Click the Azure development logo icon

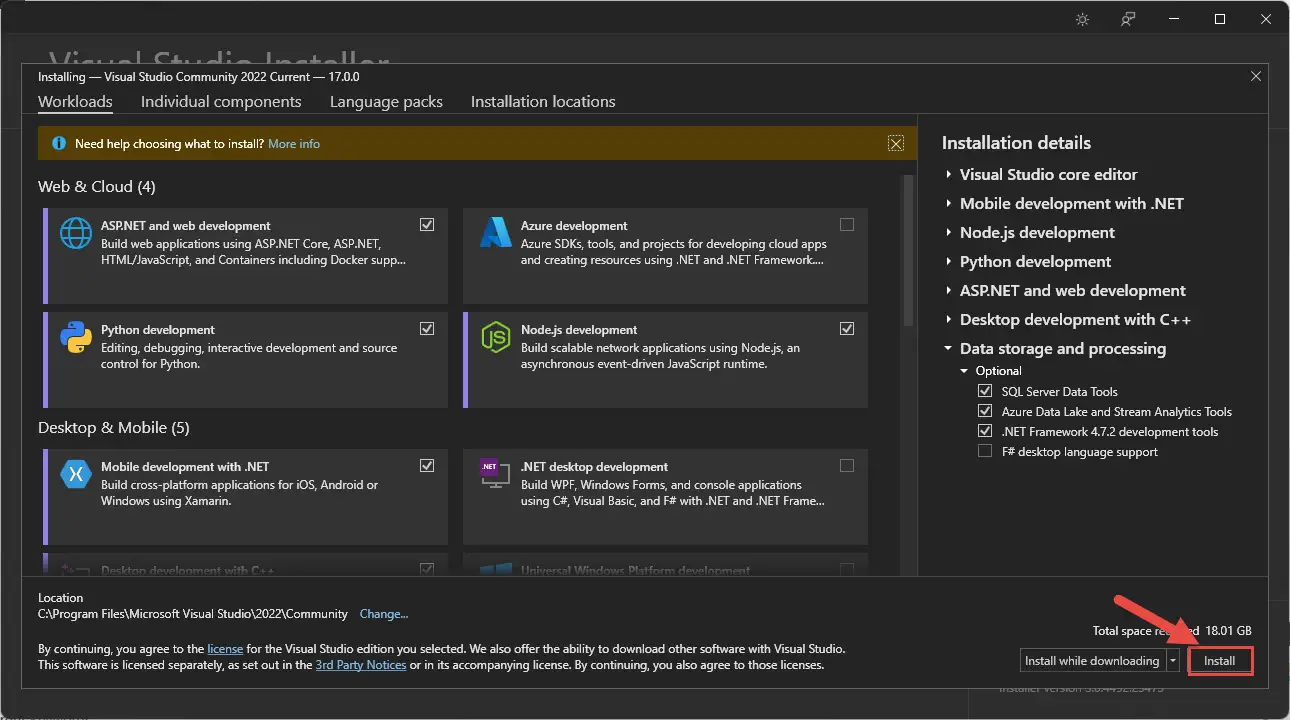click(496, 233)
